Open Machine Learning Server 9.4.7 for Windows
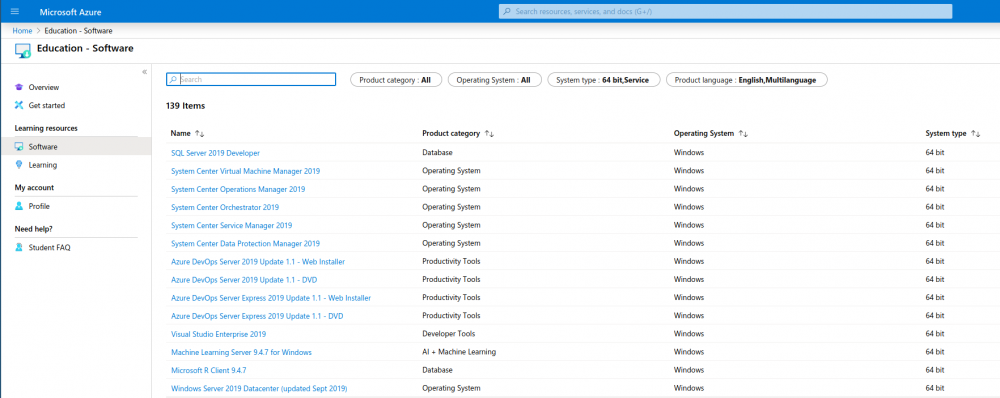 pyautogui.click(x=241, y=352)
